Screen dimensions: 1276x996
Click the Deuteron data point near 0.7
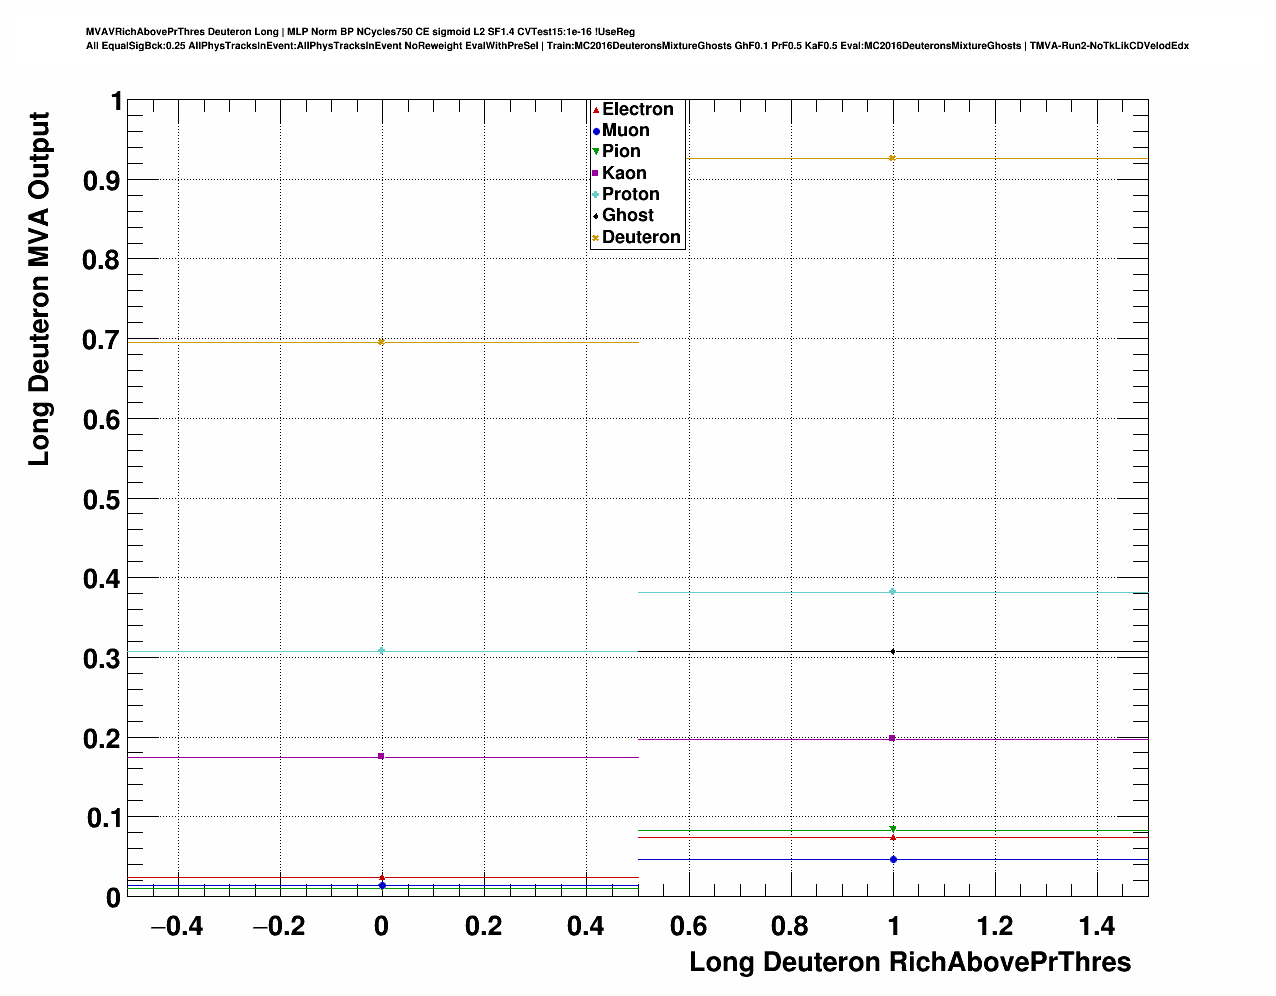381,342
